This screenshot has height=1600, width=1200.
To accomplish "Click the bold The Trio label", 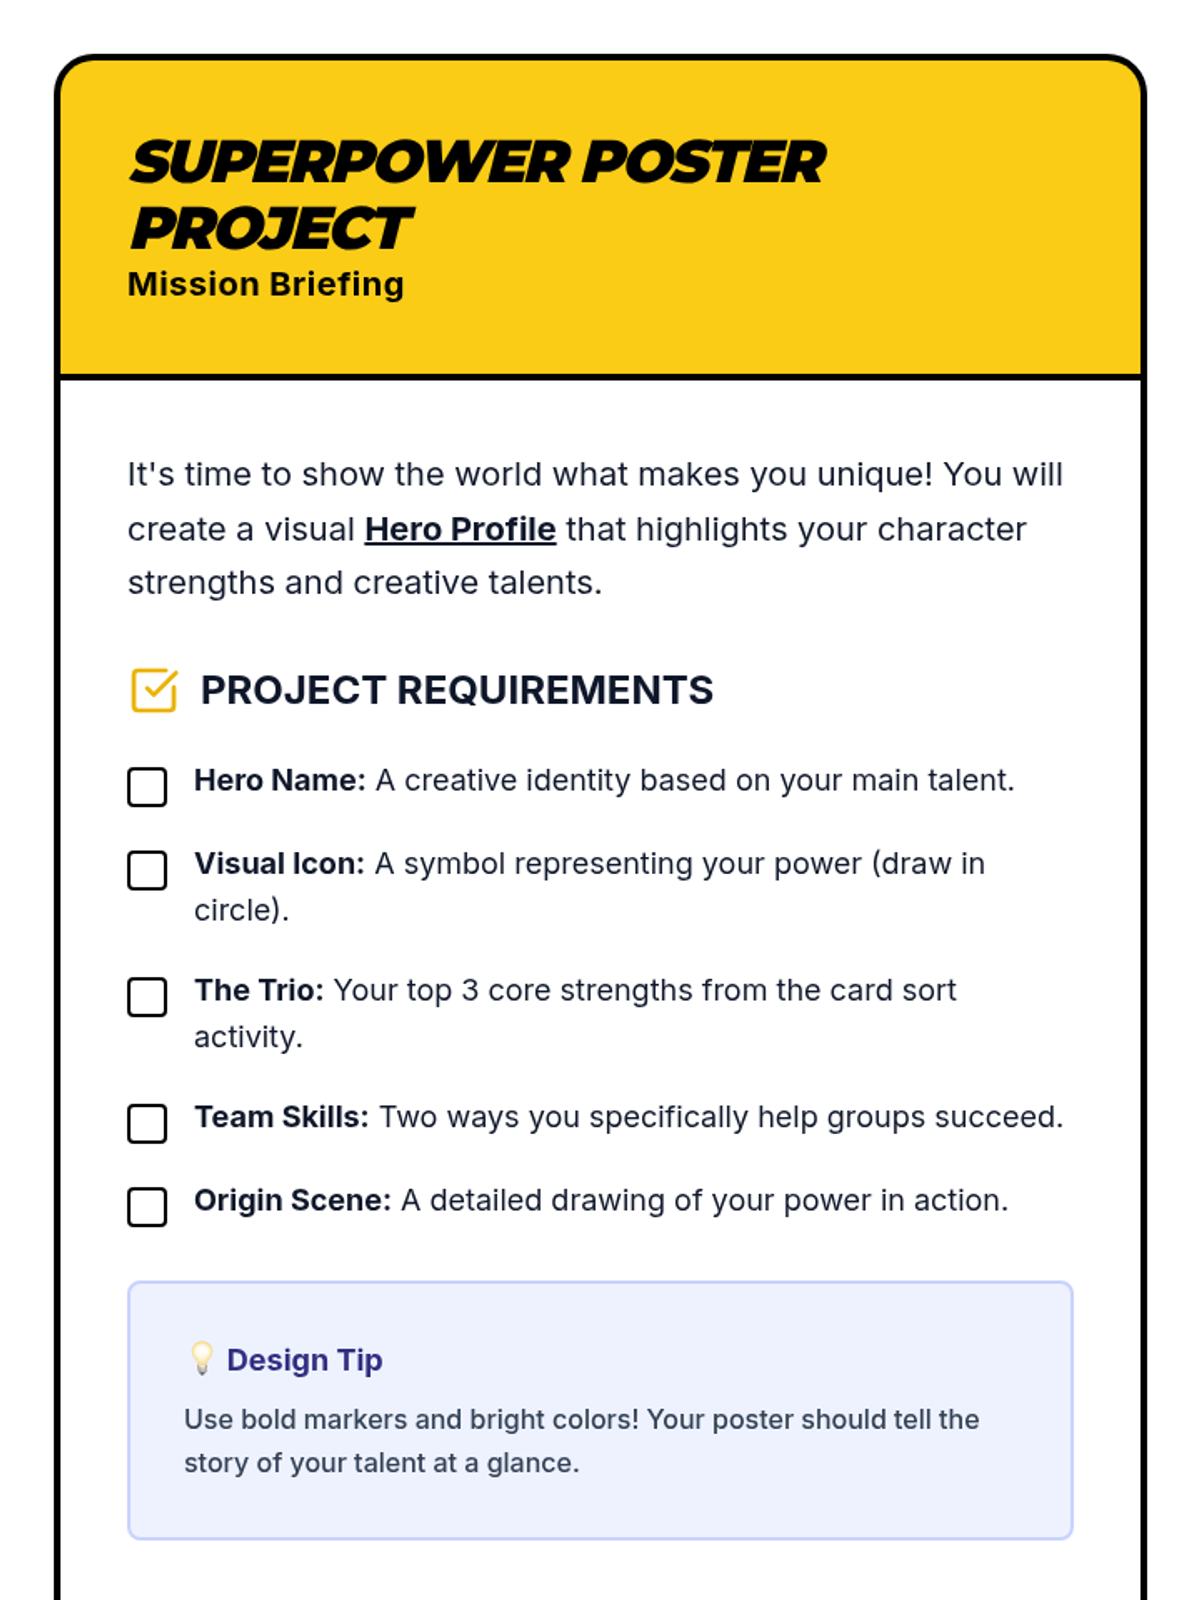I will (x=259, y=990).
